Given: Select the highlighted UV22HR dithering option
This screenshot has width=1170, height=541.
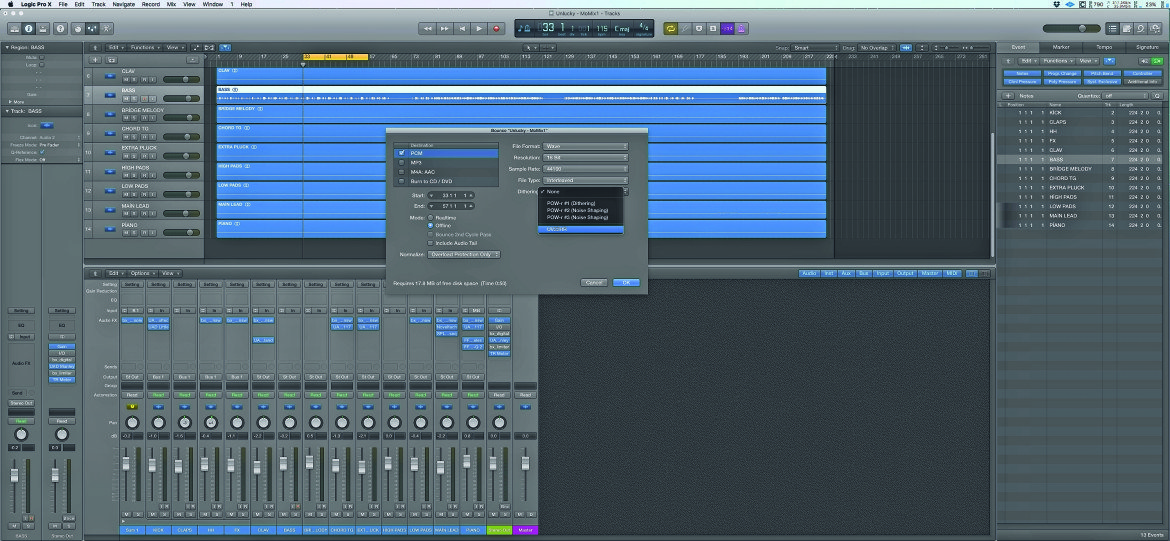Looking at the screenshot, I should [x=581, y=229].
